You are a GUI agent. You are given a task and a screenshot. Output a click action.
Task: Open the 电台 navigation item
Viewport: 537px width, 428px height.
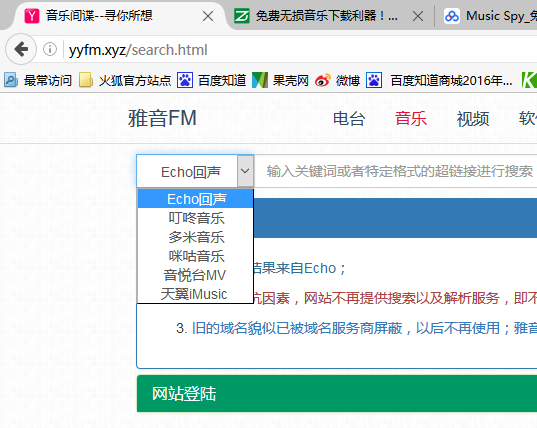click(x=349, y=119)
